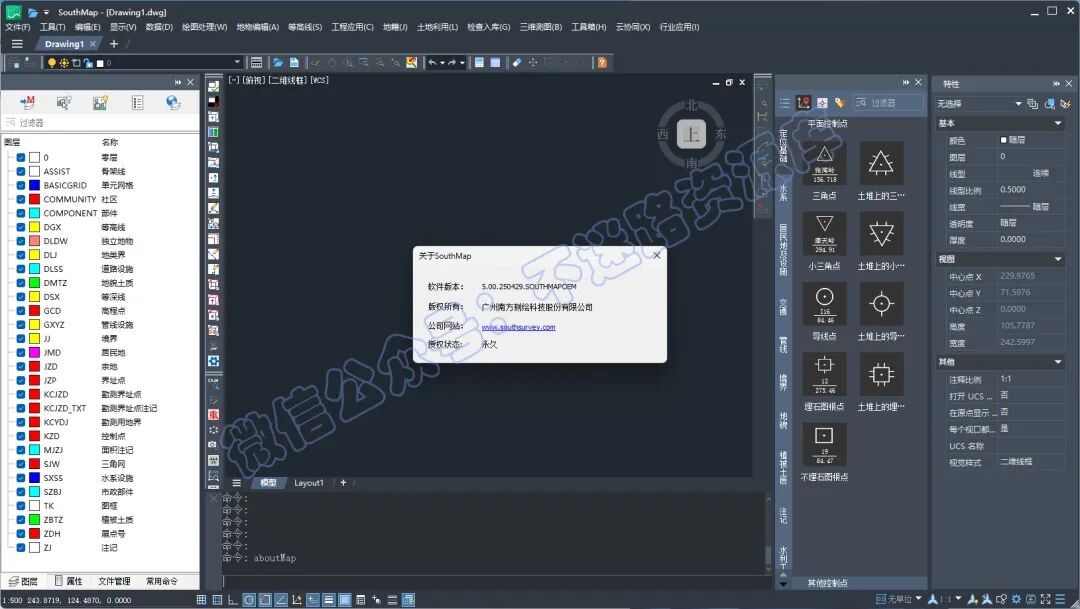
Task: Pick the 不埋石图根点 symbol
Action: point(824,444)
